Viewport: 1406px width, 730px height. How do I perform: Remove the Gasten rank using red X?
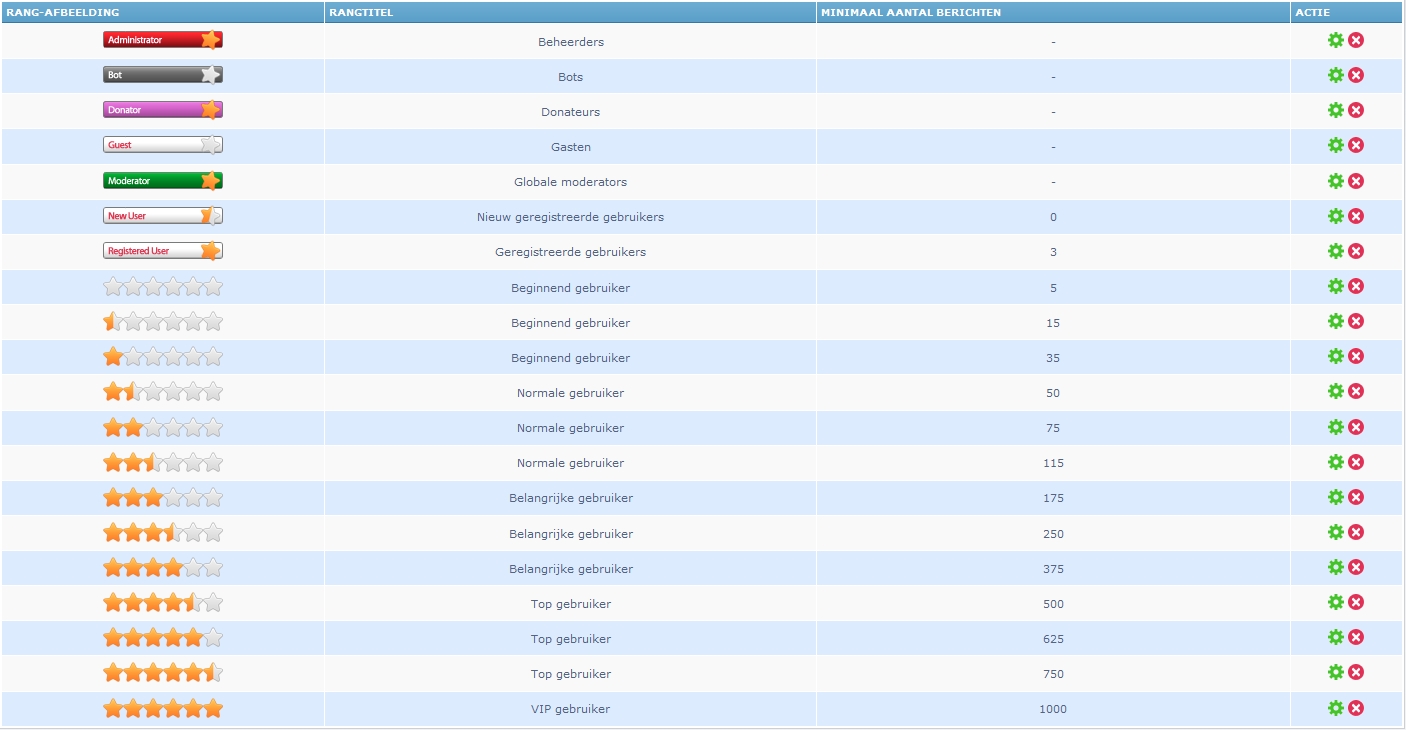pos(1356,145)
